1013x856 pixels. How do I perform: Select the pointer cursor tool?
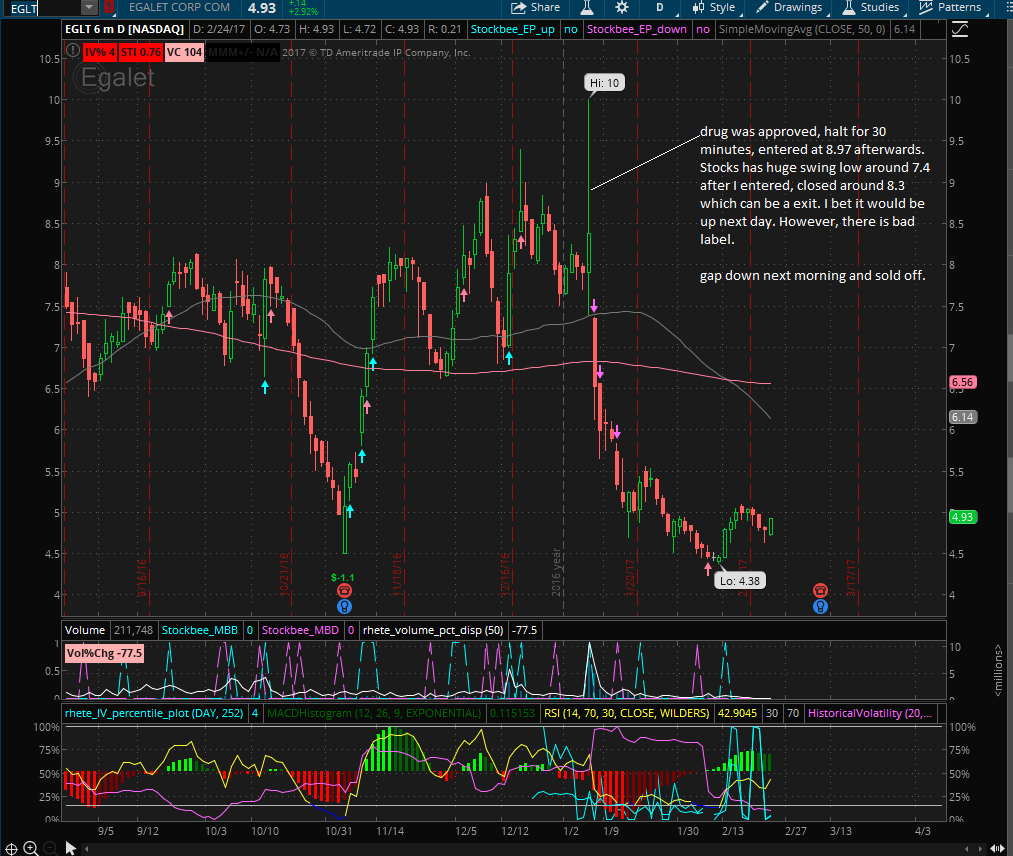(70, 848)
